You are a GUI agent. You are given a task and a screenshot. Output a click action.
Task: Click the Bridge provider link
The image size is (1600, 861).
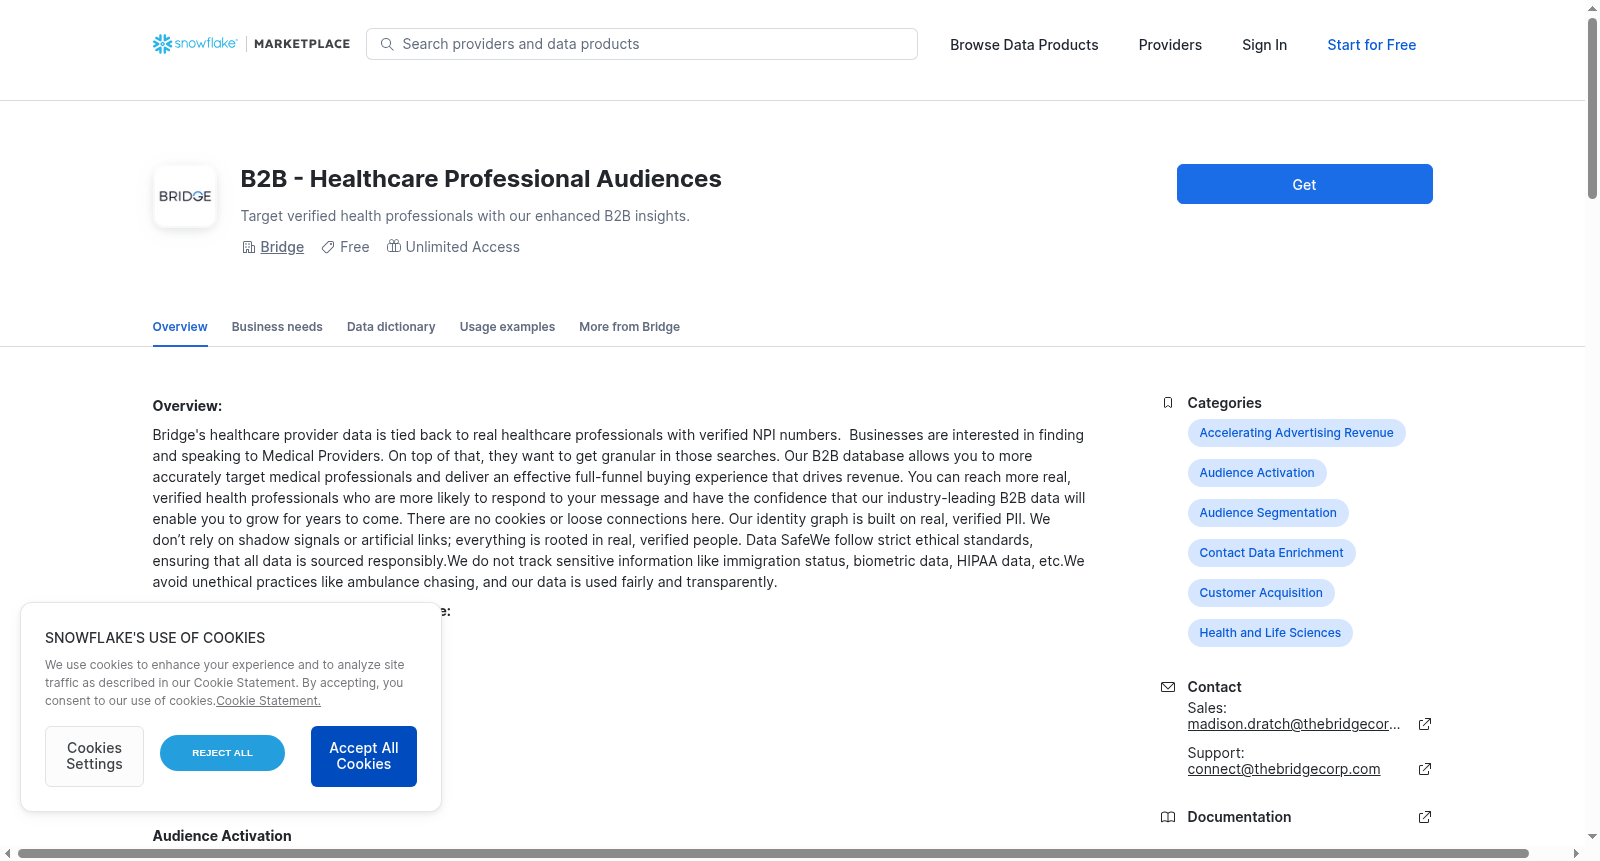[282, 247]
